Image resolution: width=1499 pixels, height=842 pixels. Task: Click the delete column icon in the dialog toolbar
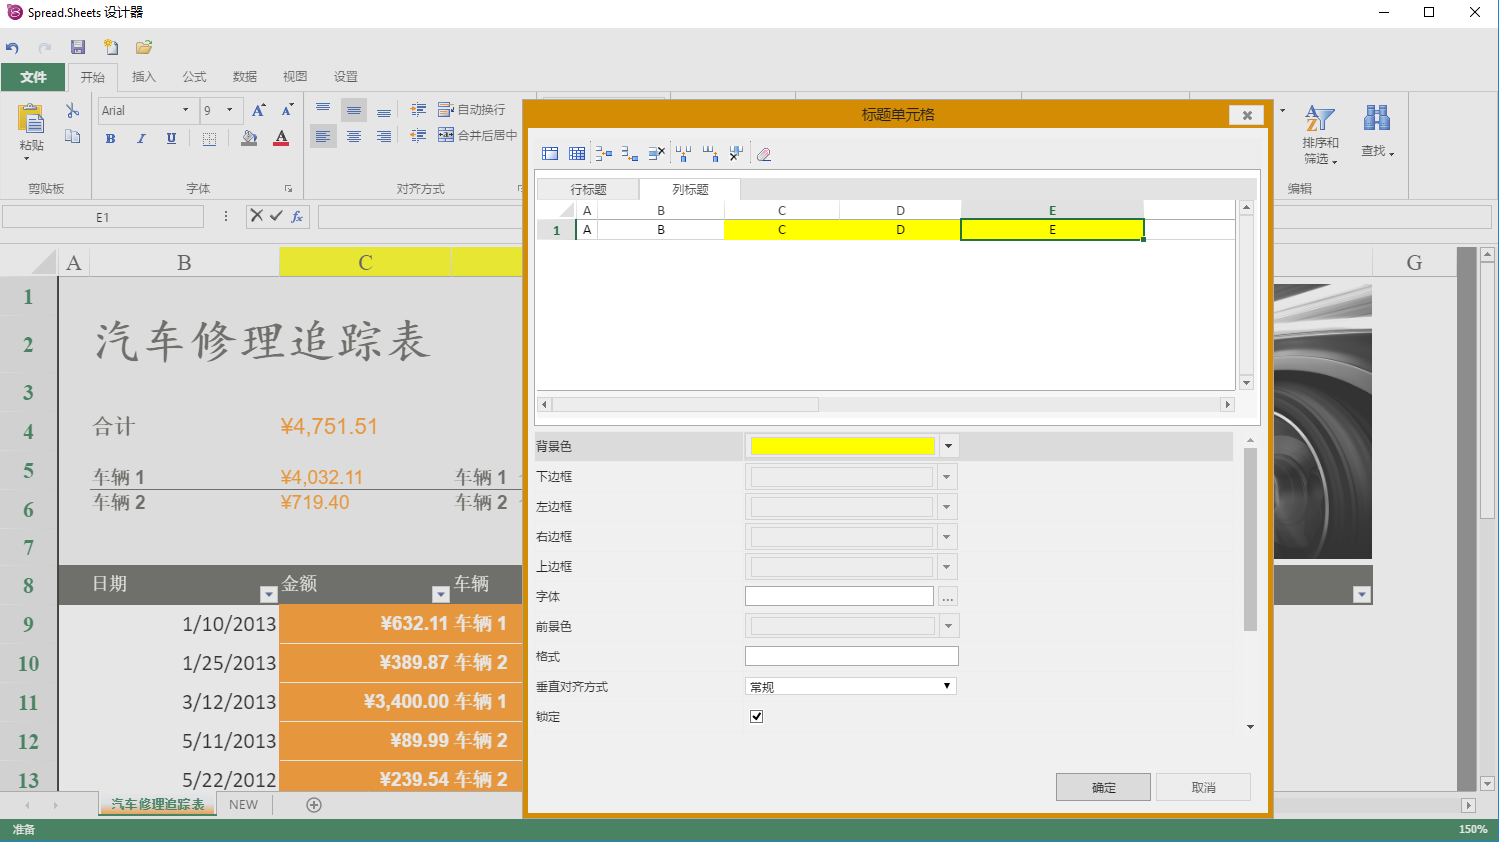click(x=736, y=153)
